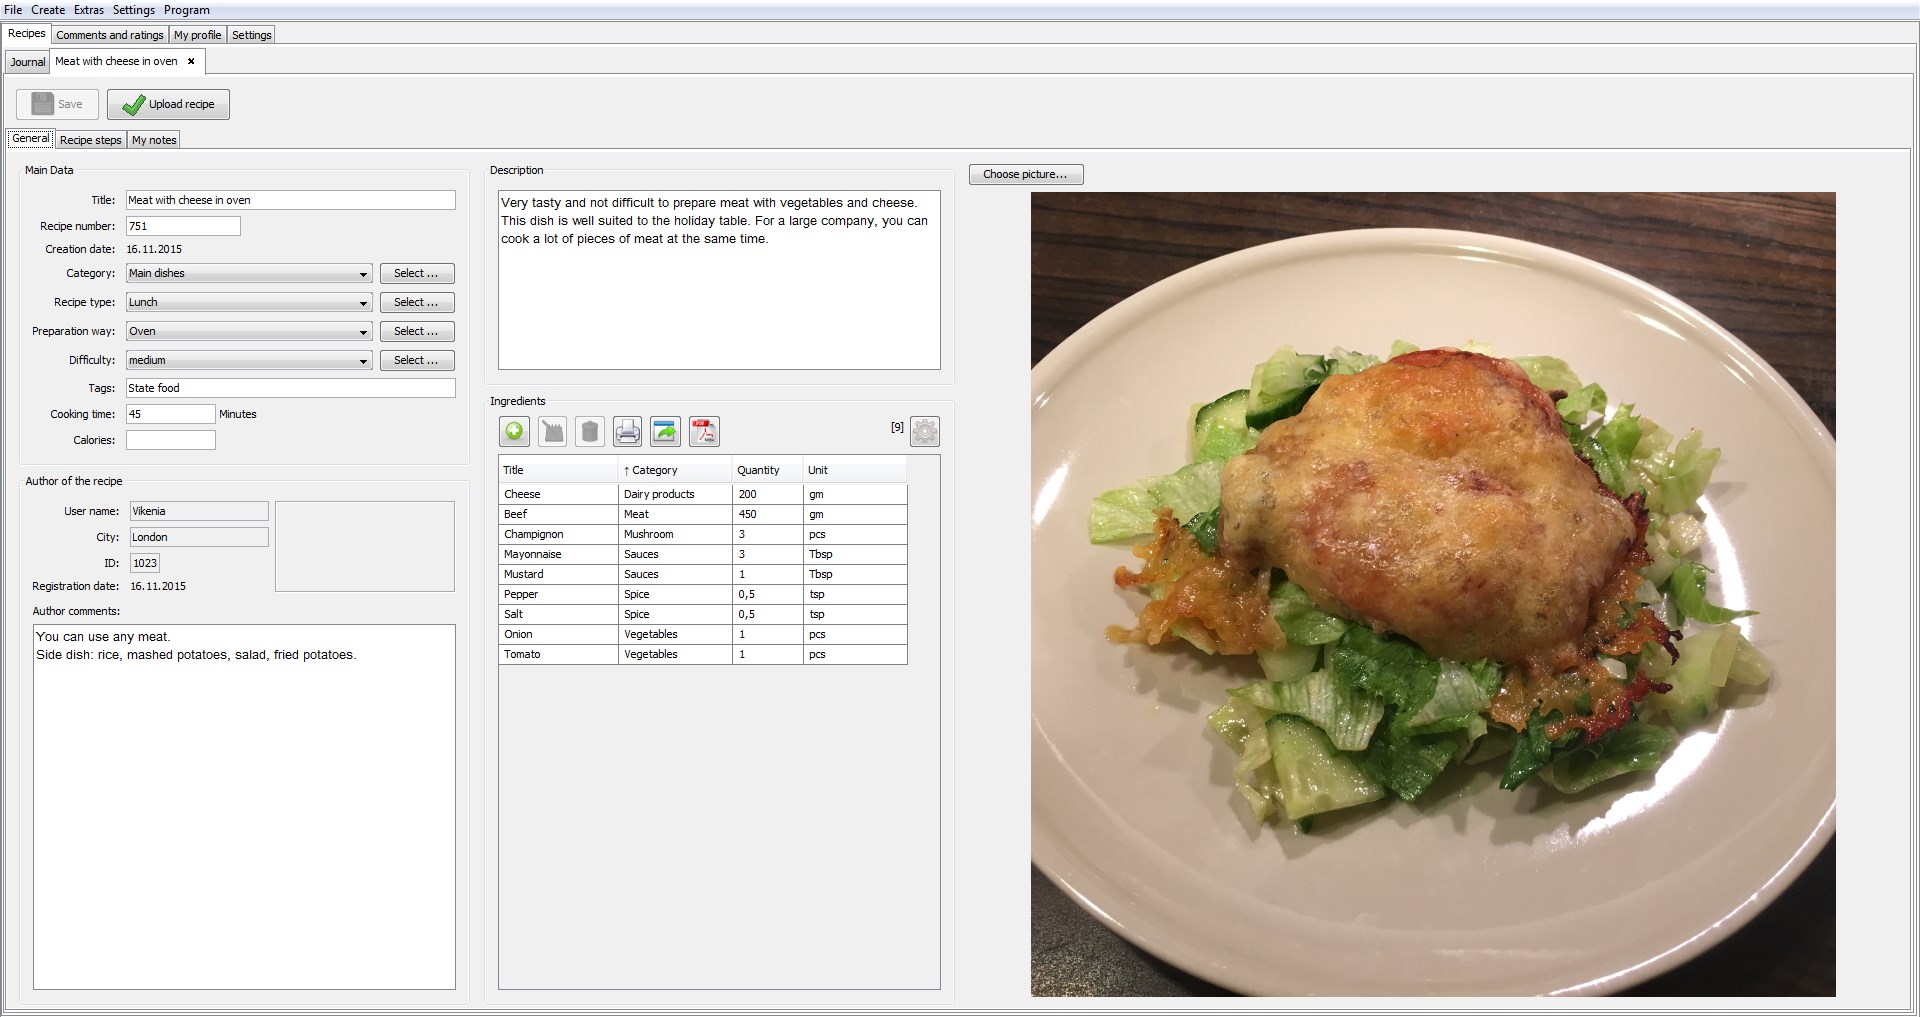Click inside the Calories input field
This screenshot has width=1920, height=1017.
coord(170,439)
